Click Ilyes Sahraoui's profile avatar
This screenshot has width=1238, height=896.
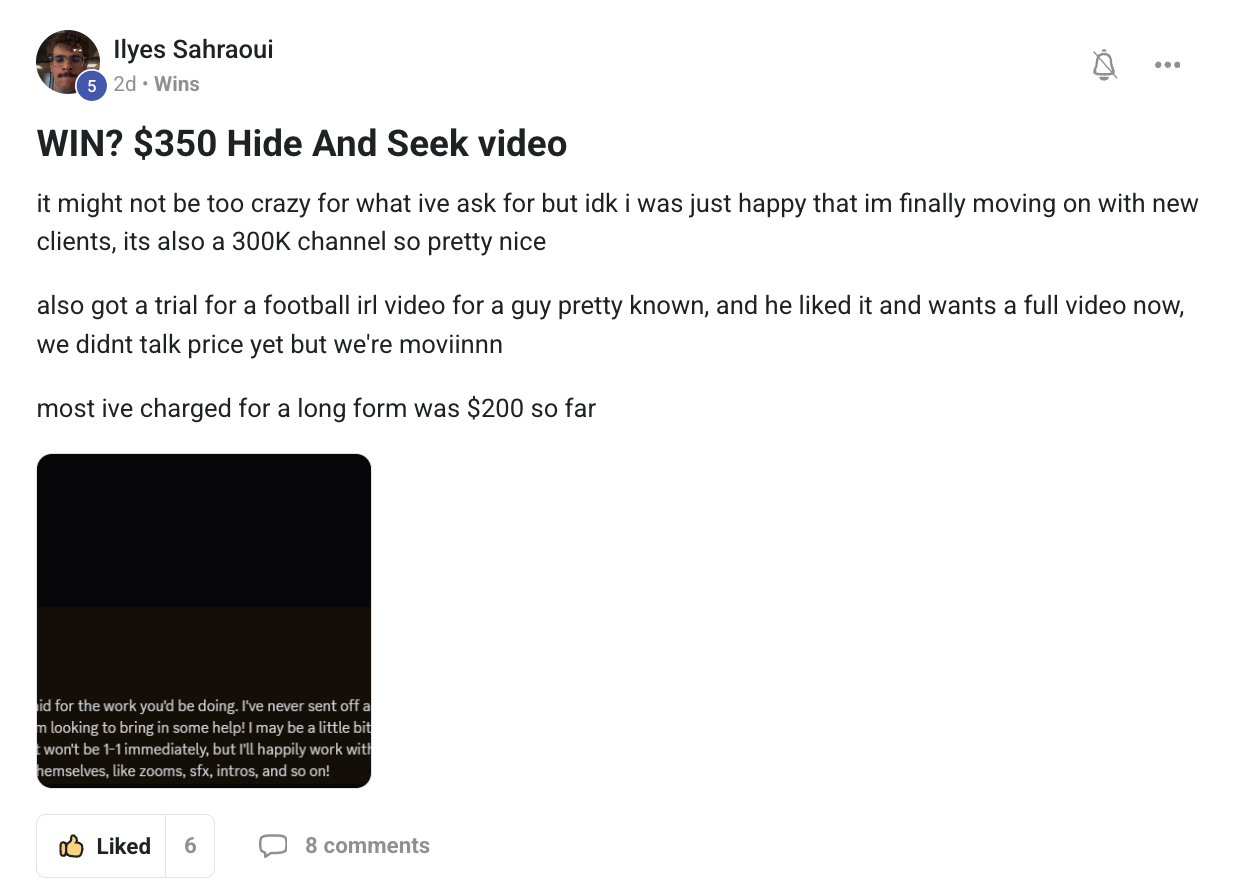tap(67, 61)
